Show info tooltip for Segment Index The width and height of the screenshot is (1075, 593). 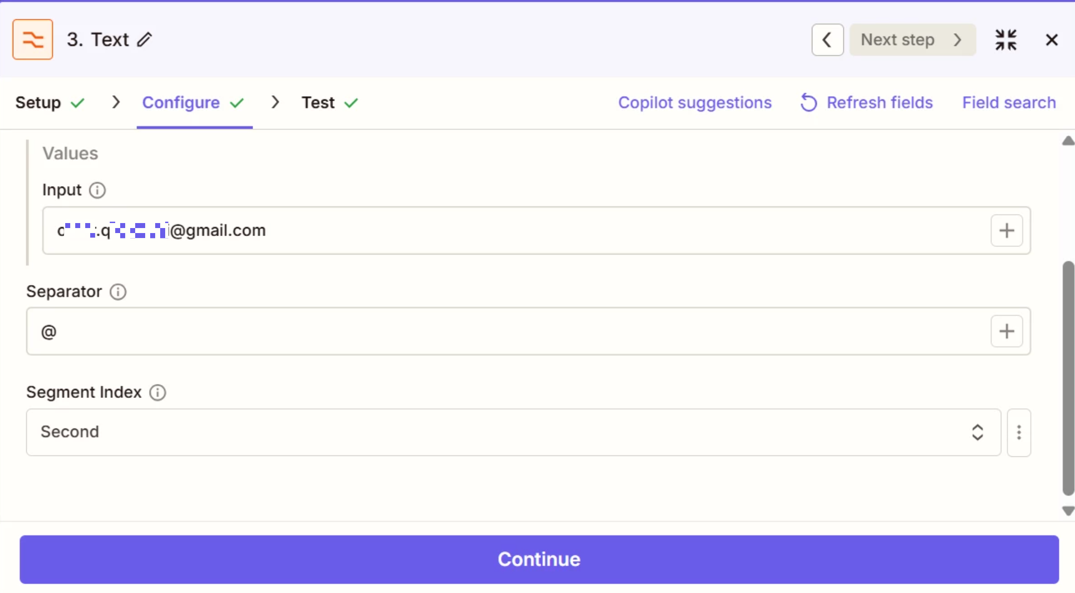click(158, 393)
